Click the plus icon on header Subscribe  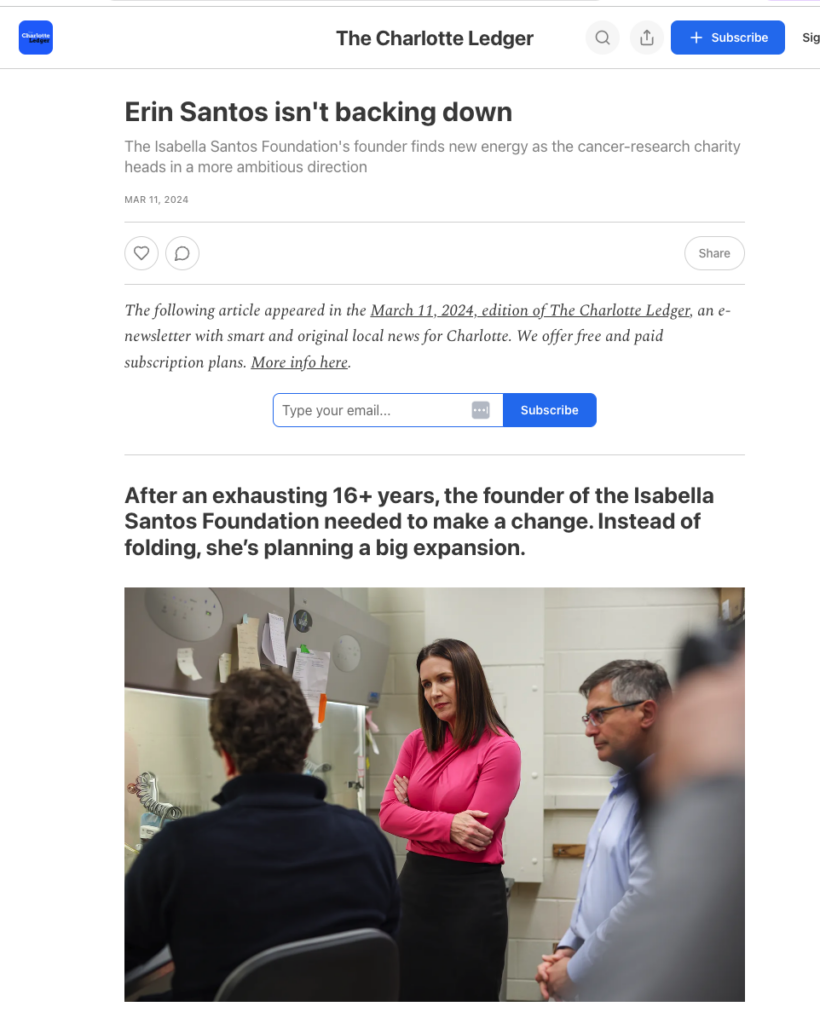(x=697, y=38)
